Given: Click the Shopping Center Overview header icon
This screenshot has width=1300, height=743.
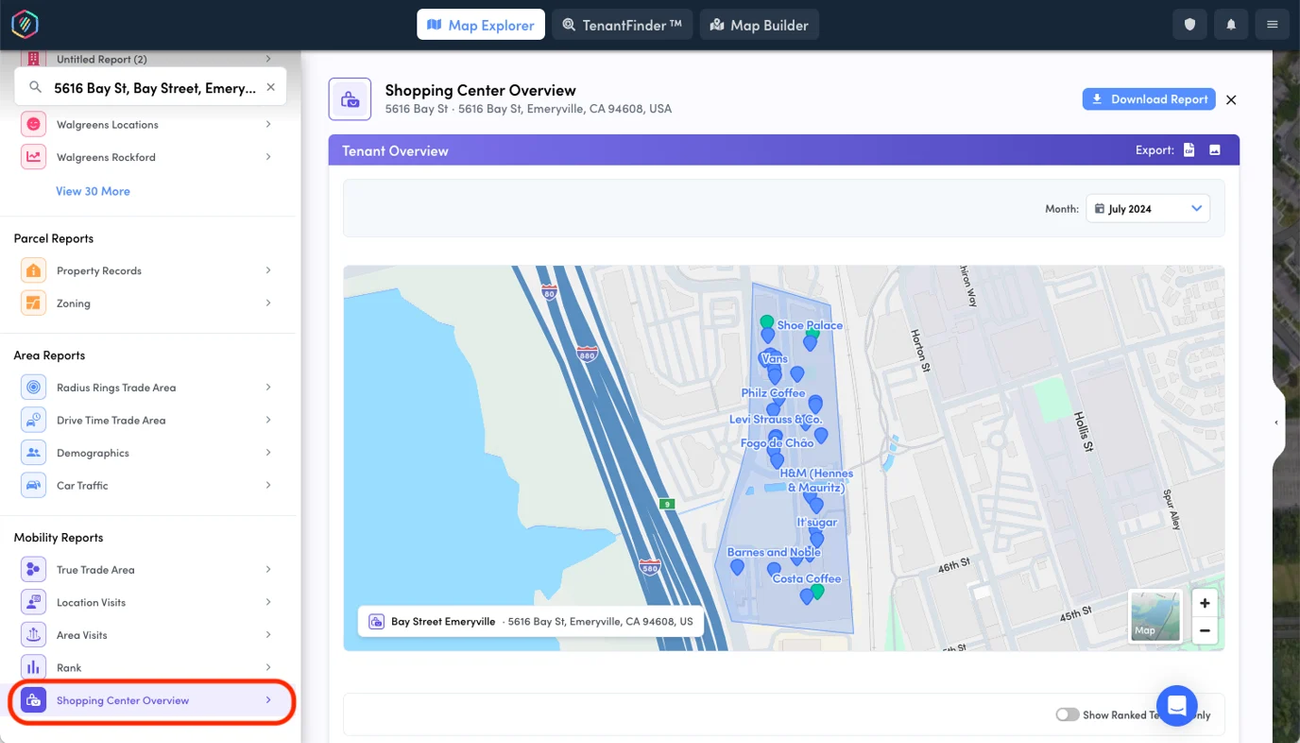Looking at the screenshot, I should (x=350, y=99).
